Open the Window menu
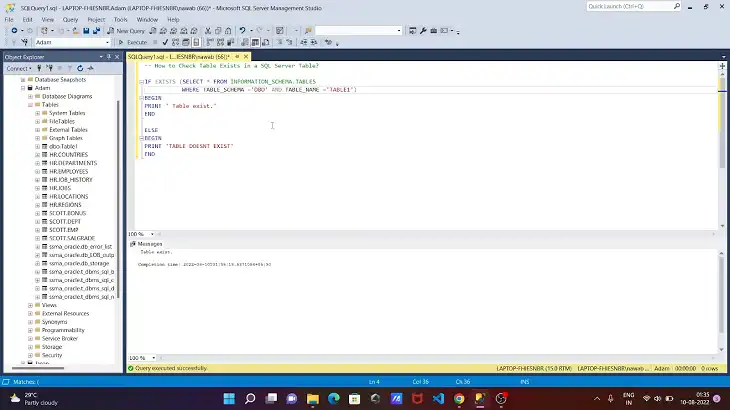The image size is (730, 410). (x=147, y=20)
